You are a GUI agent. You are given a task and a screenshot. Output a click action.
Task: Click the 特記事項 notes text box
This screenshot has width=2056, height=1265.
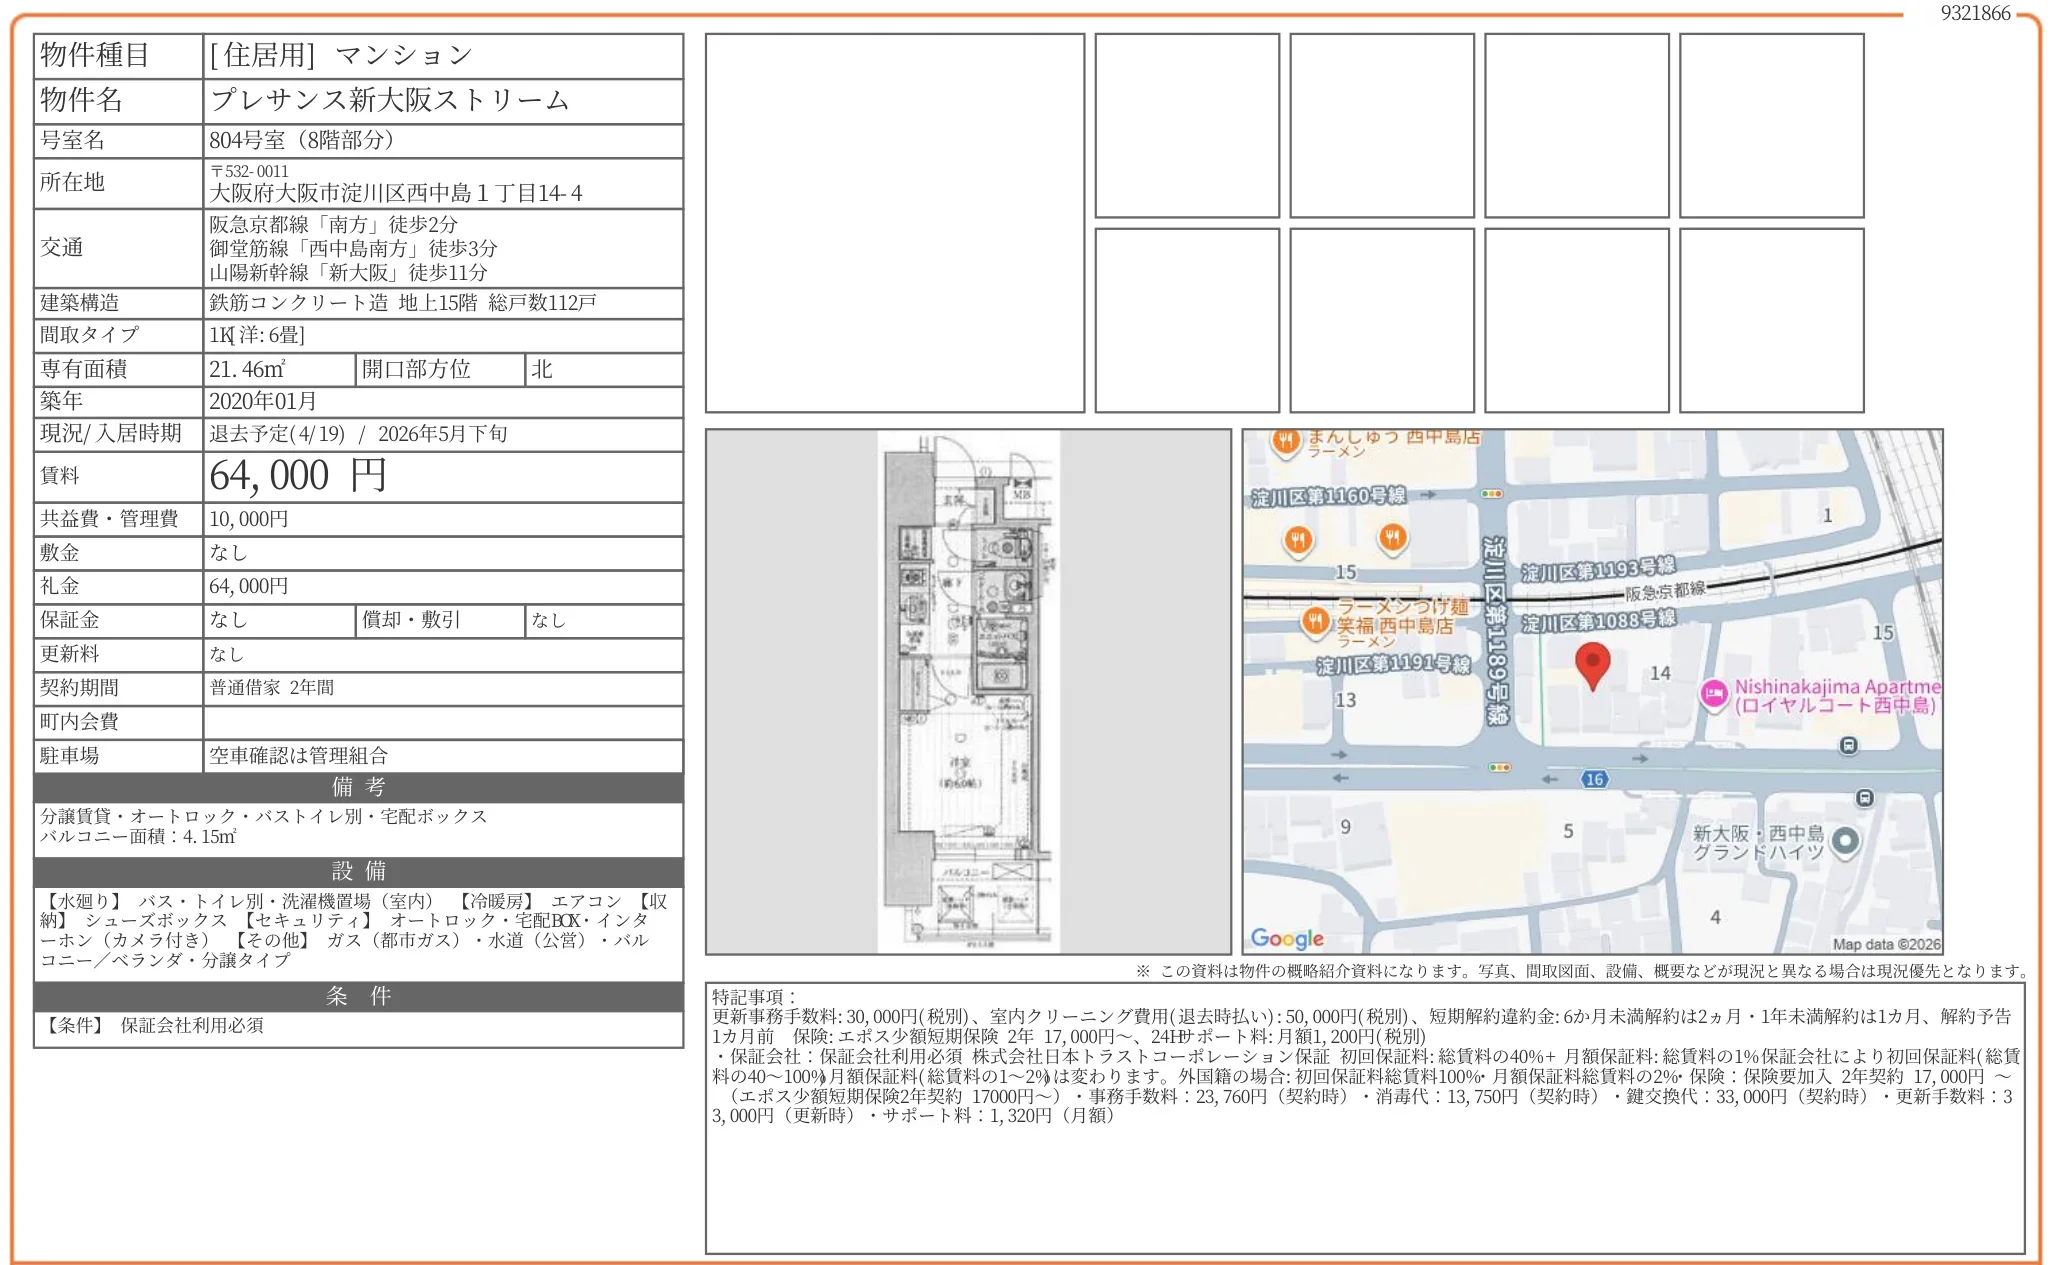[x=1364, y=1117]
